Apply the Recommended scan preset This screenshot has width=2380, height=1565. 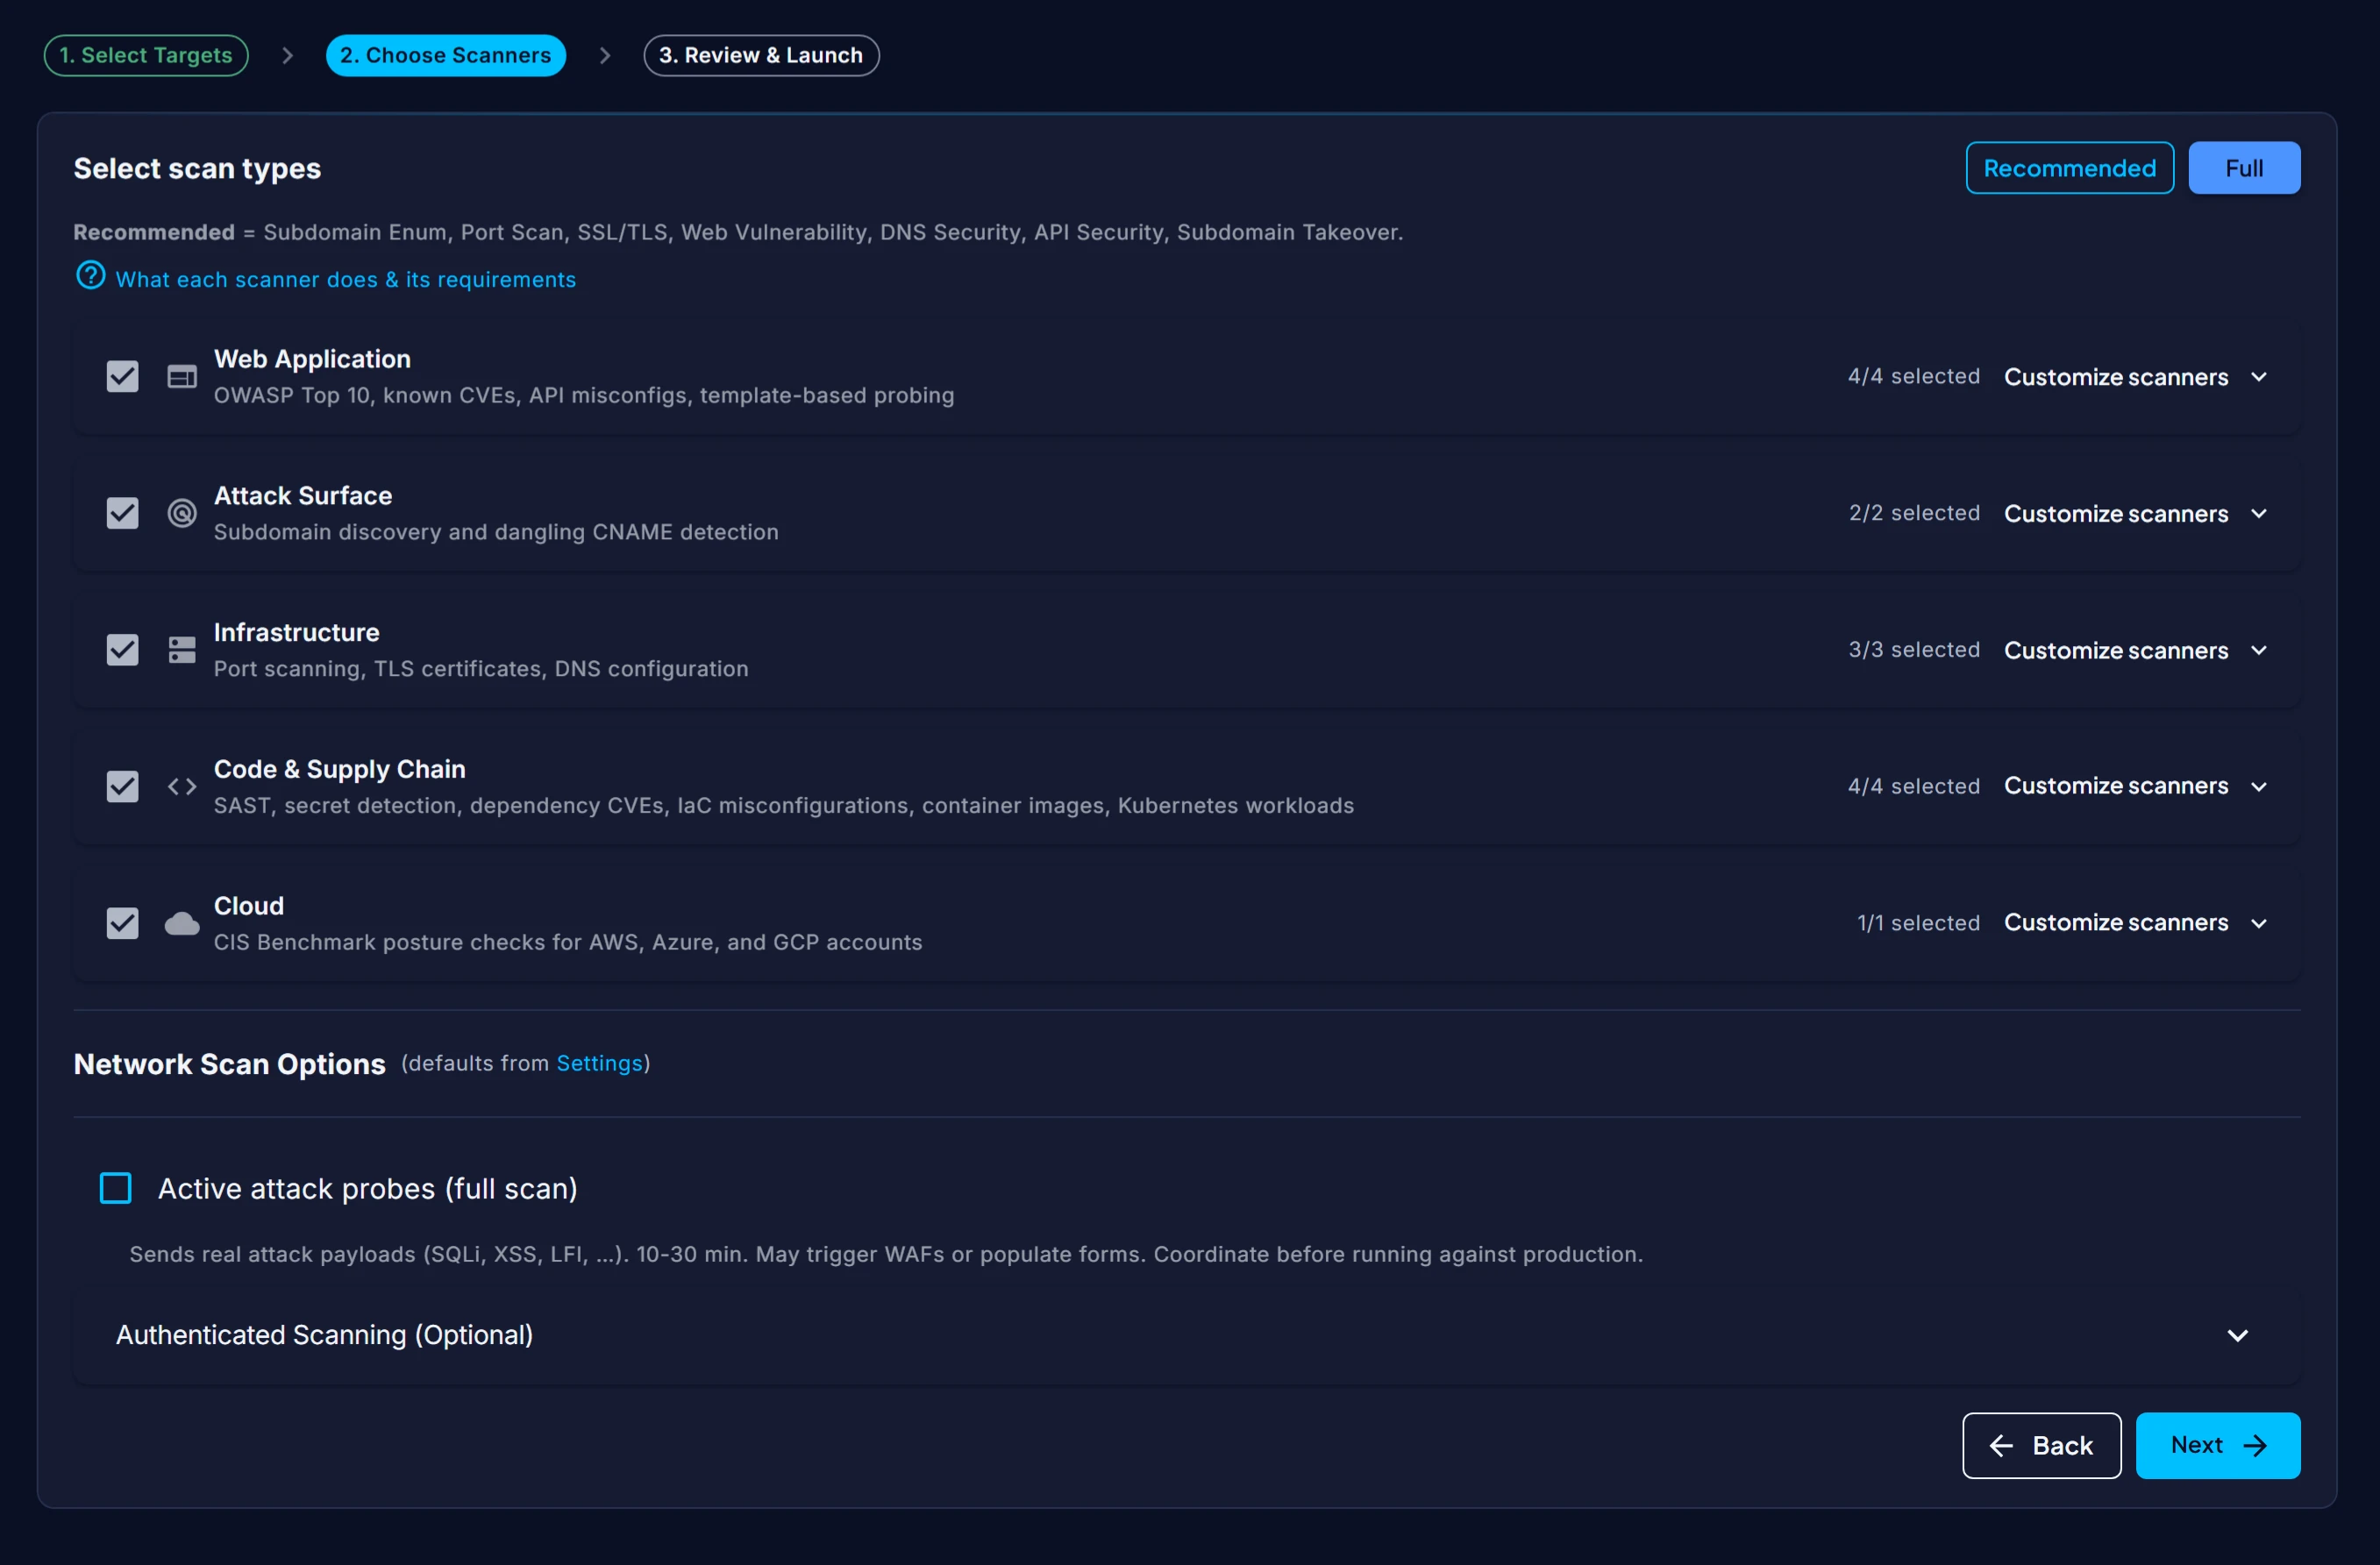click(x=2069, y=168)
